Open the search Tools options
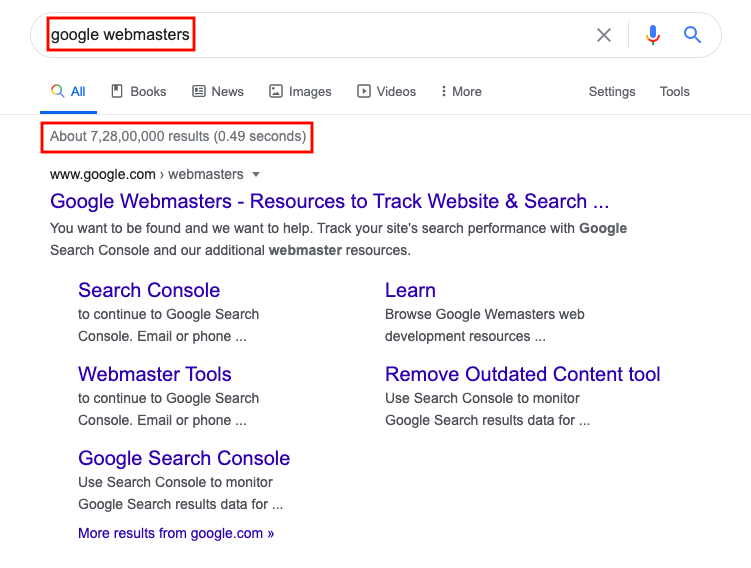Image resolution: width=751 pixels, height=568 pixels. click(x=675, y=91)
